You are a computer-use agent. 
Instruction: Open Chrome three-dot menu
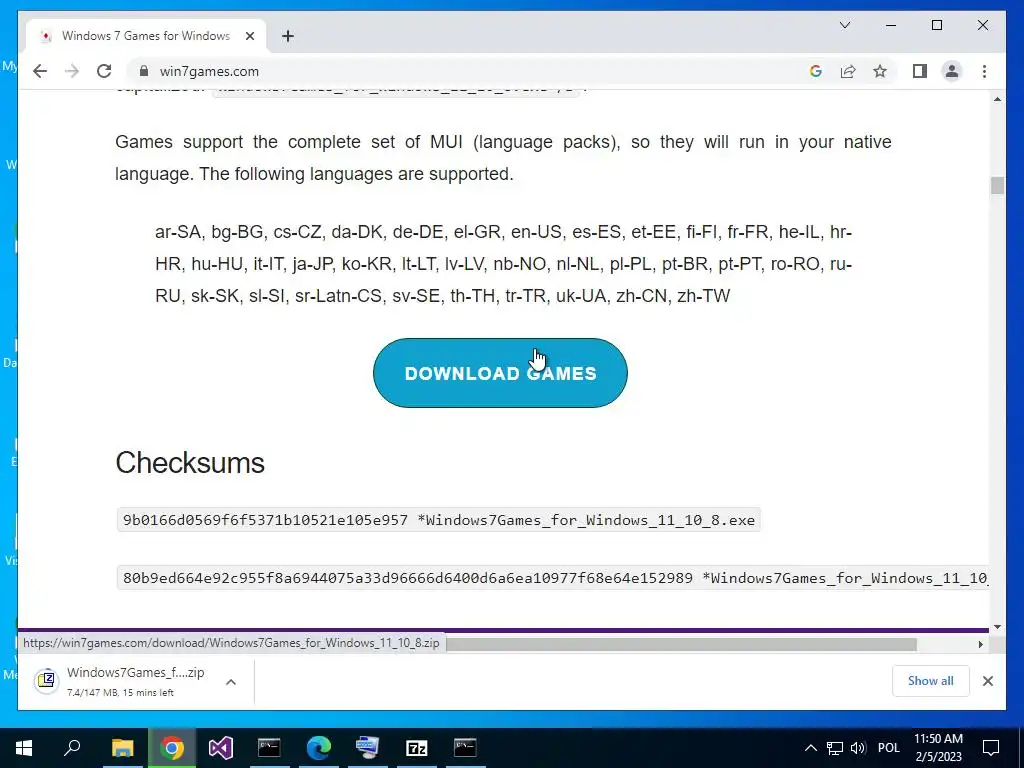pos(984,71)
